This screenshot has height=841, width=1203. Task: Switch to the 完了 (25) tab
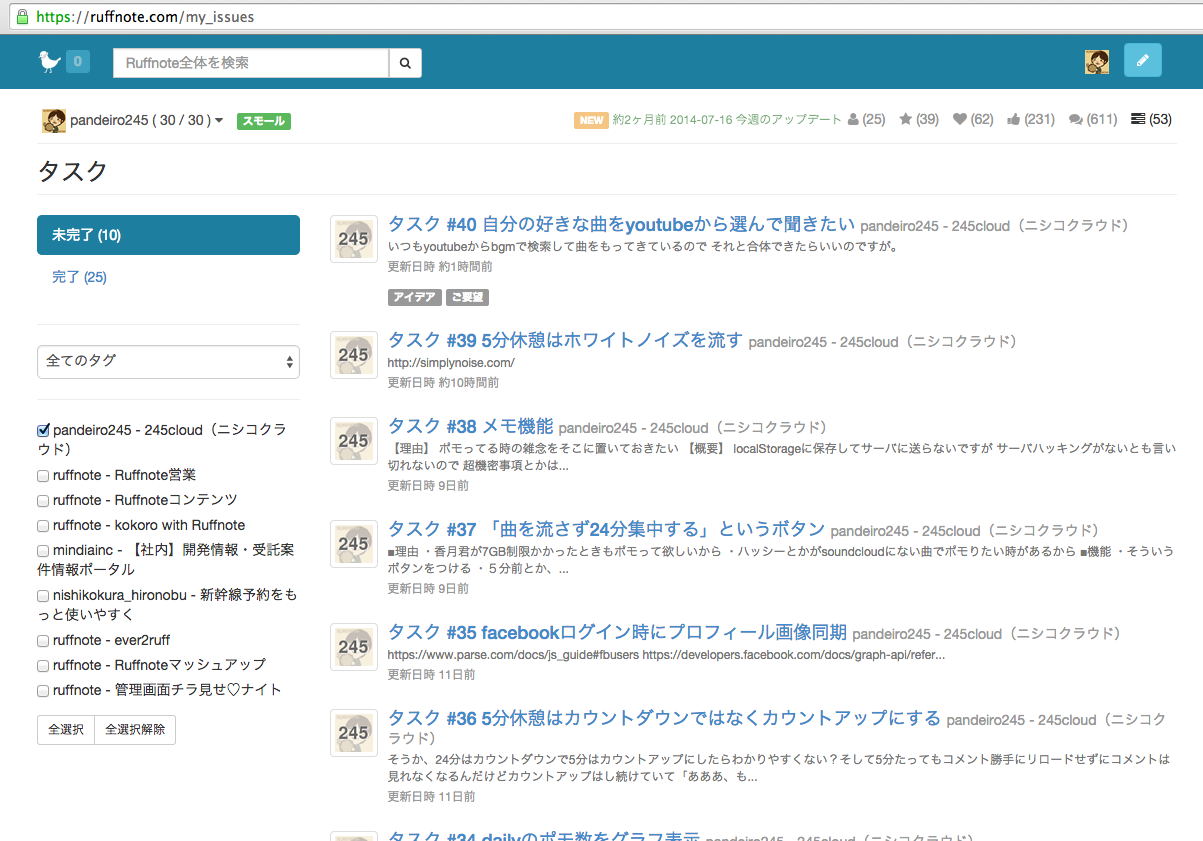[79, 277]
